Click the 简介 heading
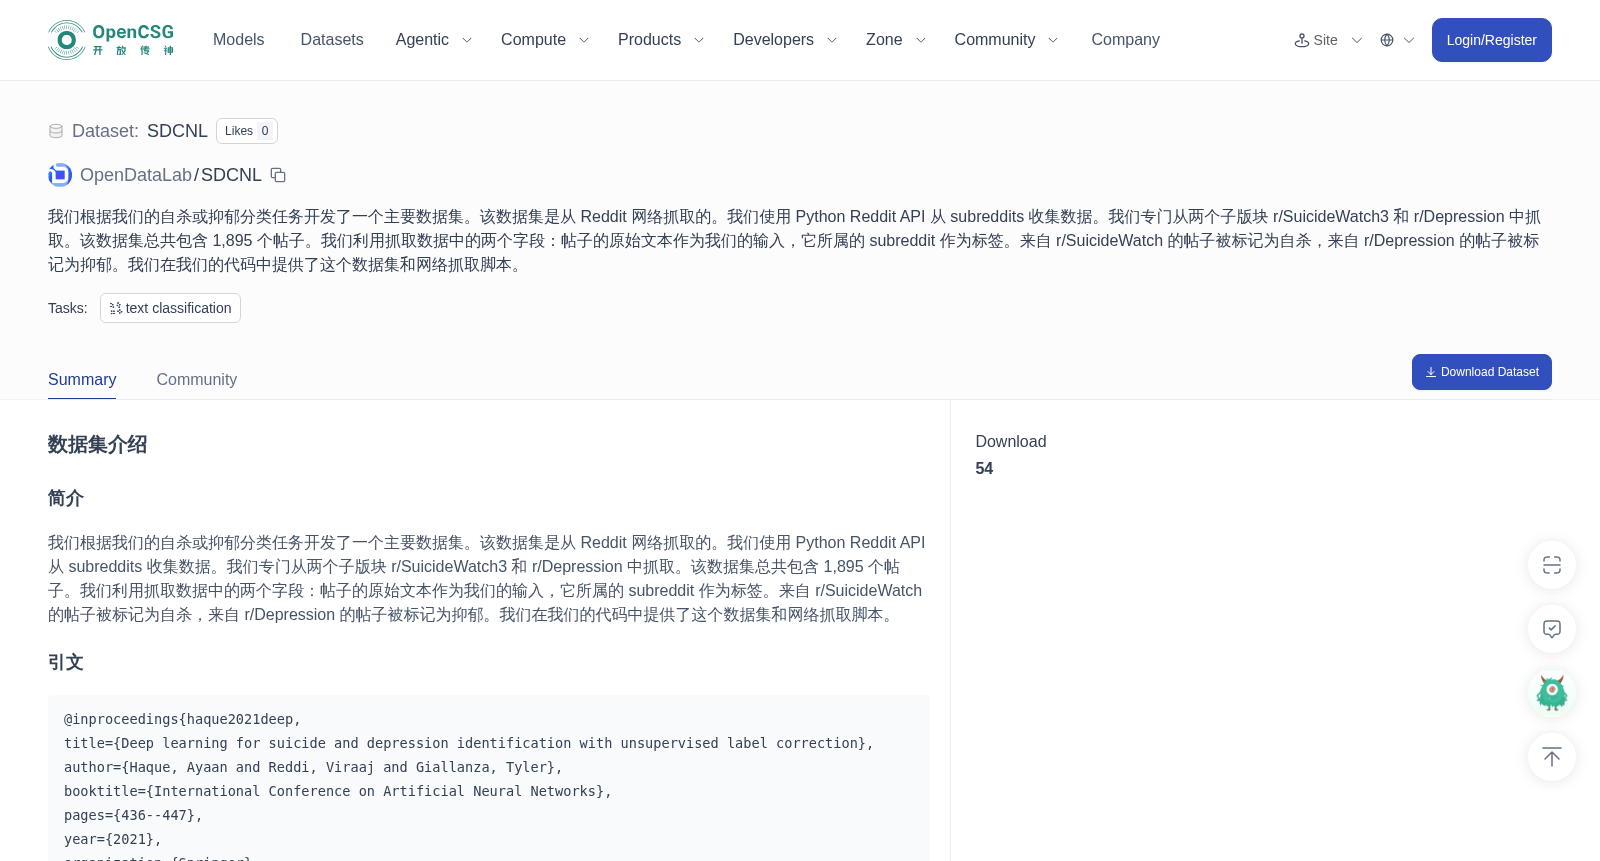The width and height of the screenshot is (1600, 861). pos(66,498)
